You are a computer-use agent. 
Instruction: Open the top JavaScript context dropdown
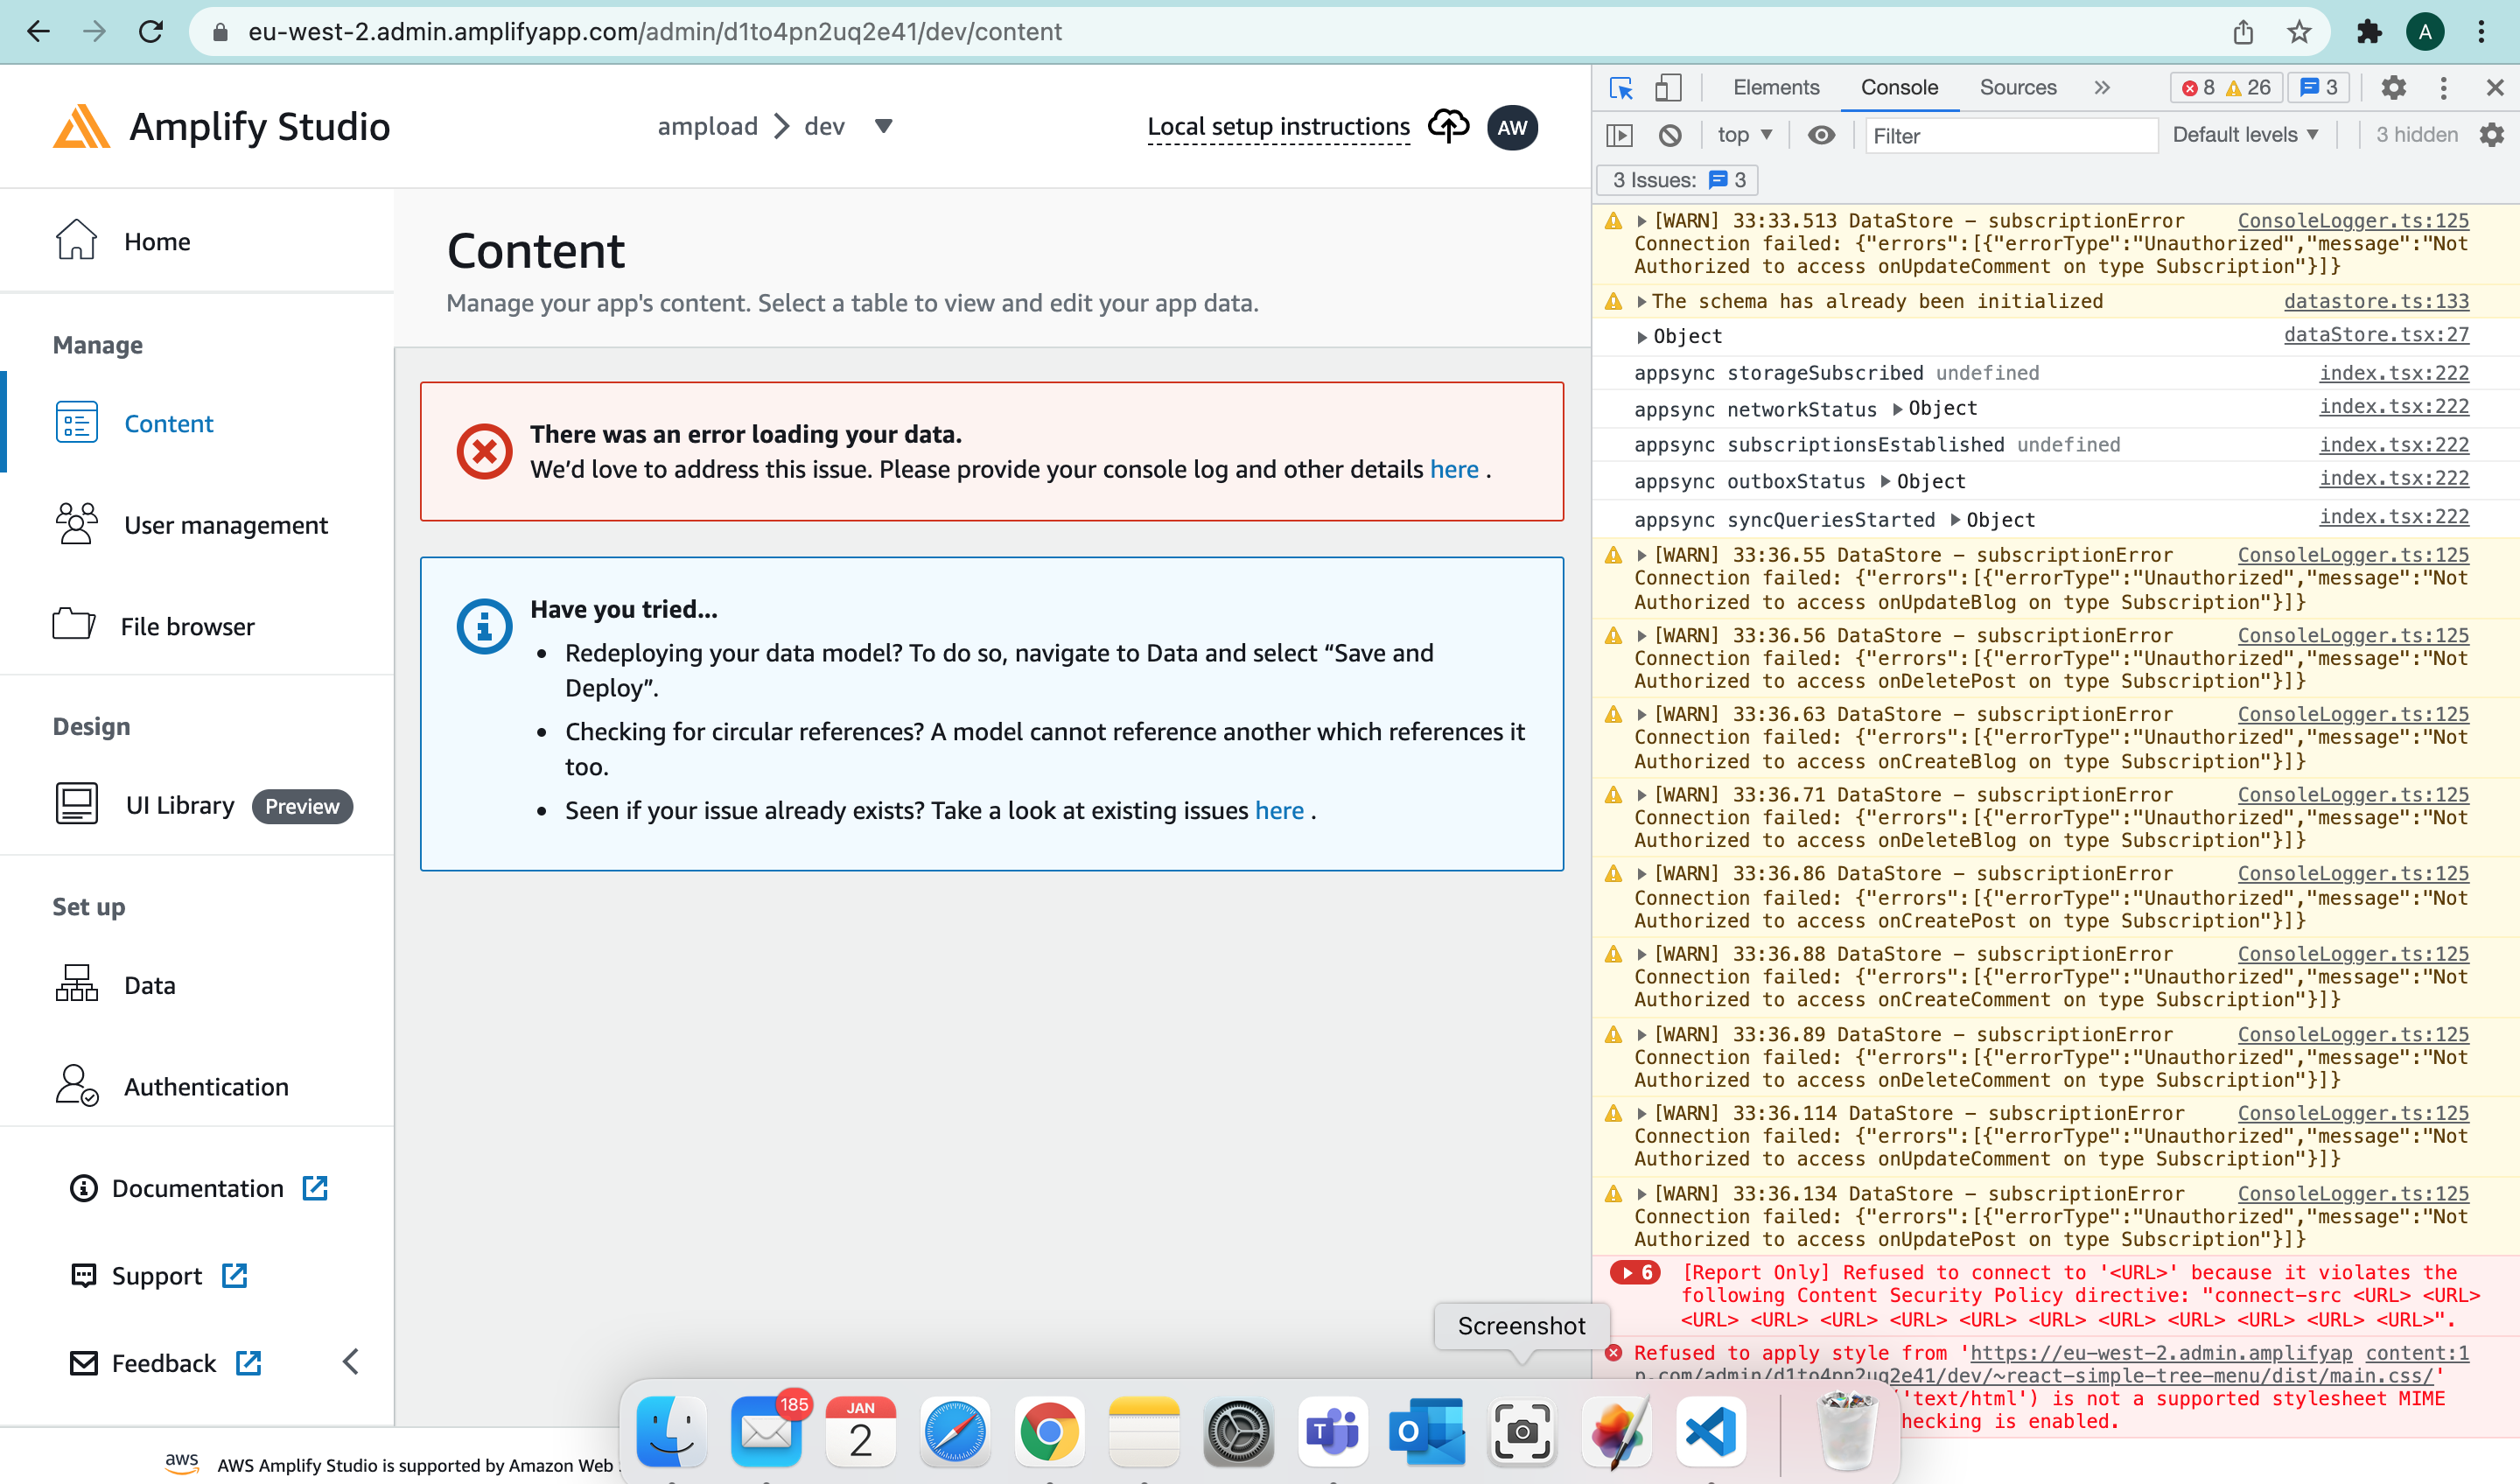(1745, 135)
